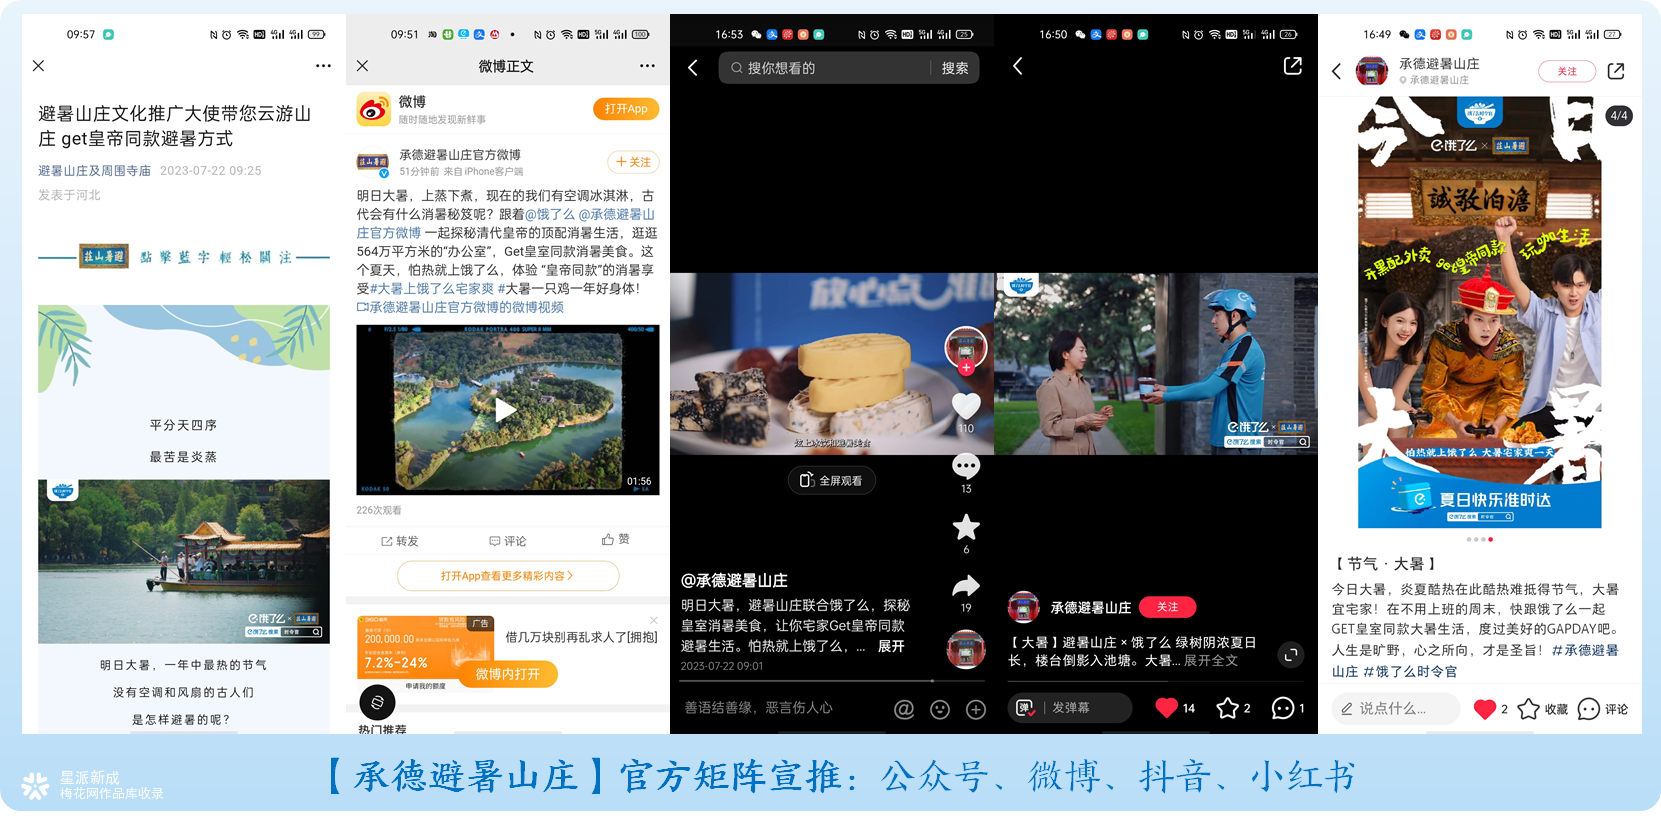Tap outlined 关注 in Xiaohongshu header
1661x821 pixels.
(1567, 71)
